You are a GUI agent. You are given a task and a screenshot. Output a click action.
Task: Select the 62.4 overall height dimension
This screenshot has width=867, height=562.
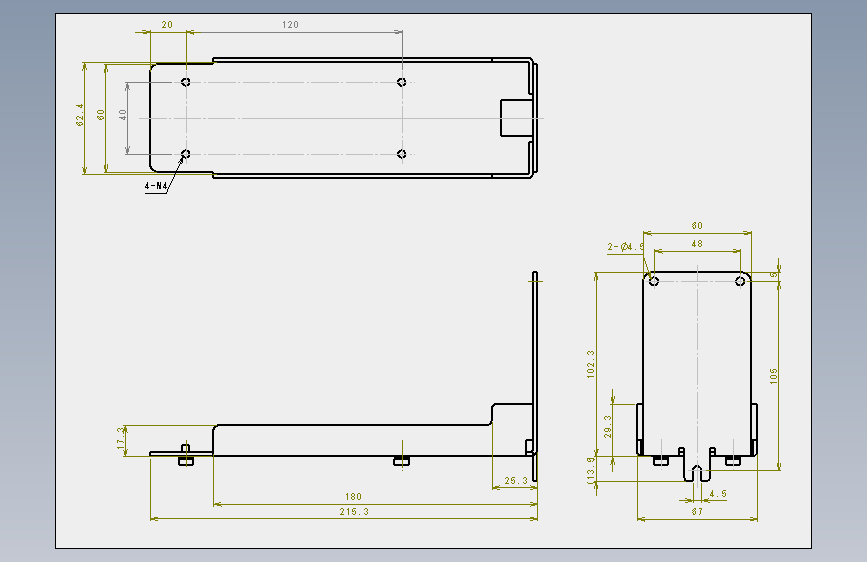tap(80, 115)
